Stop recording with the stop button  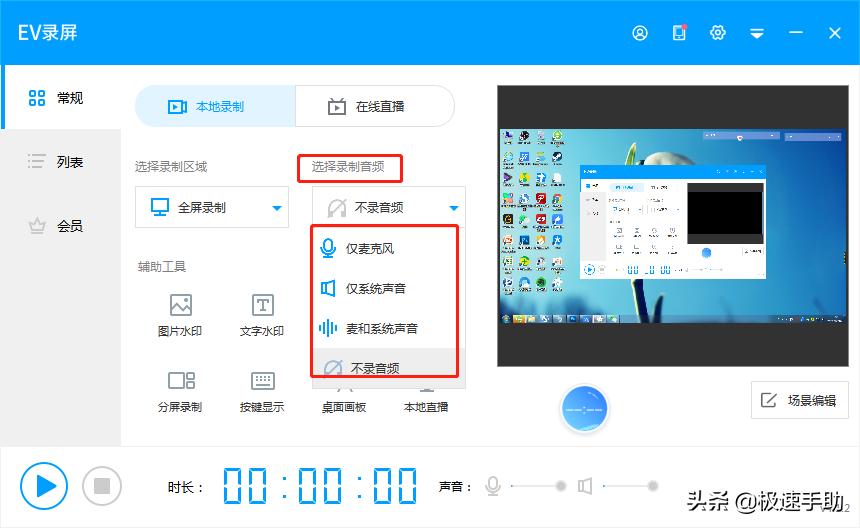coord(101,486)
